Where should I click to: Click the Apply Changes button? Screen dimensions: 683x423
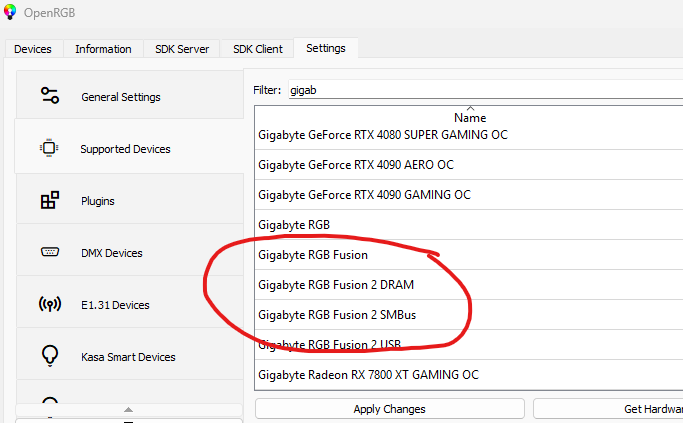(389, 409)
